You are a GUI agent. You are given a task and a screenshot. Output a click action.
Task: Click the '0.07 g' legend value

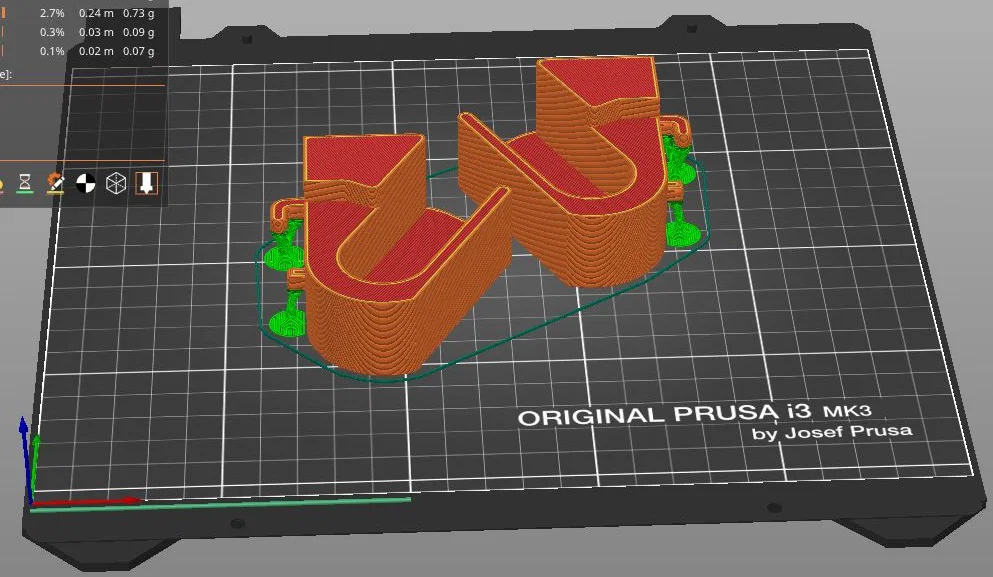pyautogui.click(x=138, y=51)
